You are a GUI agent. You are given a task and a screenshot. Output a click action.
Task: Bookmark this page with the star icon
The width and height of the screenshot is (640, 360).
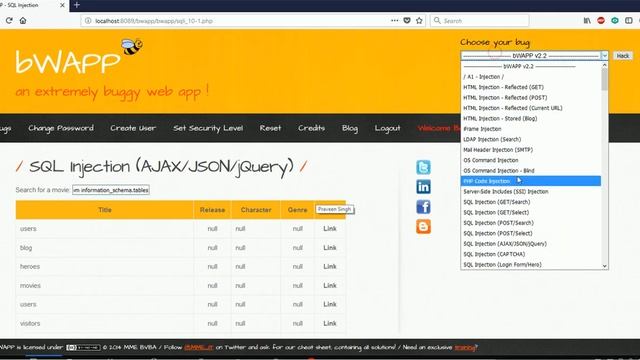point(419,20)
